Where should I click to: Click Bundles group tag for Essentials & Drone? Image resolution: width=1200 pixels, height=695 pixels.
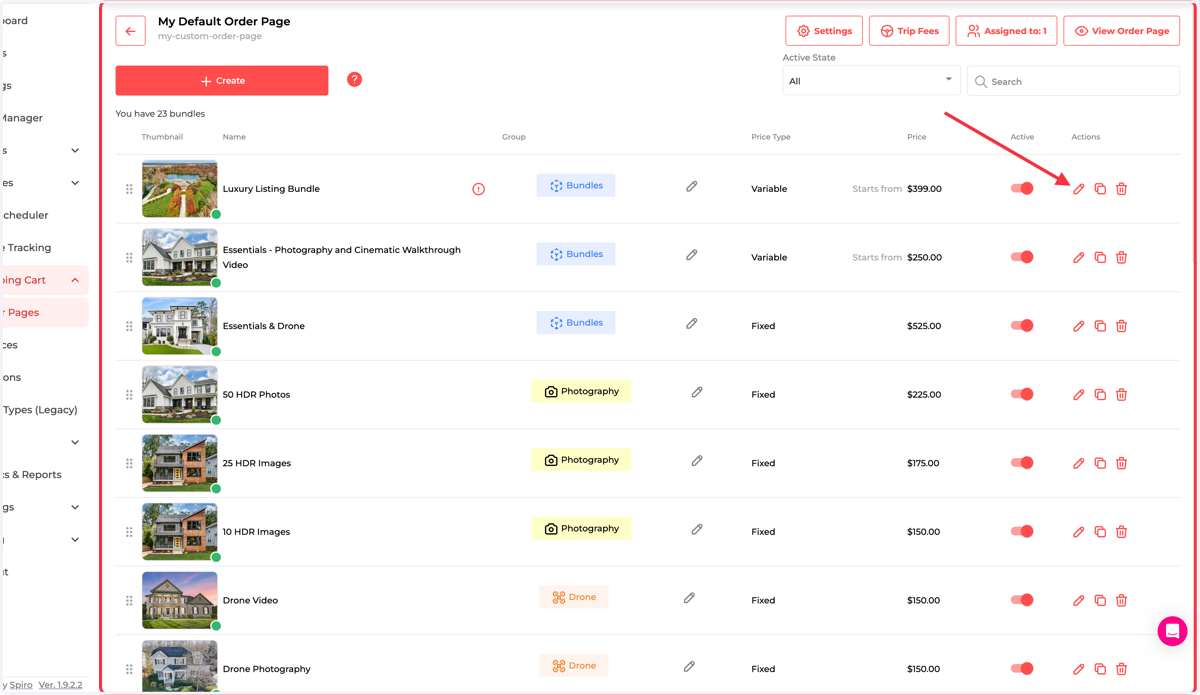coord(576,323)
